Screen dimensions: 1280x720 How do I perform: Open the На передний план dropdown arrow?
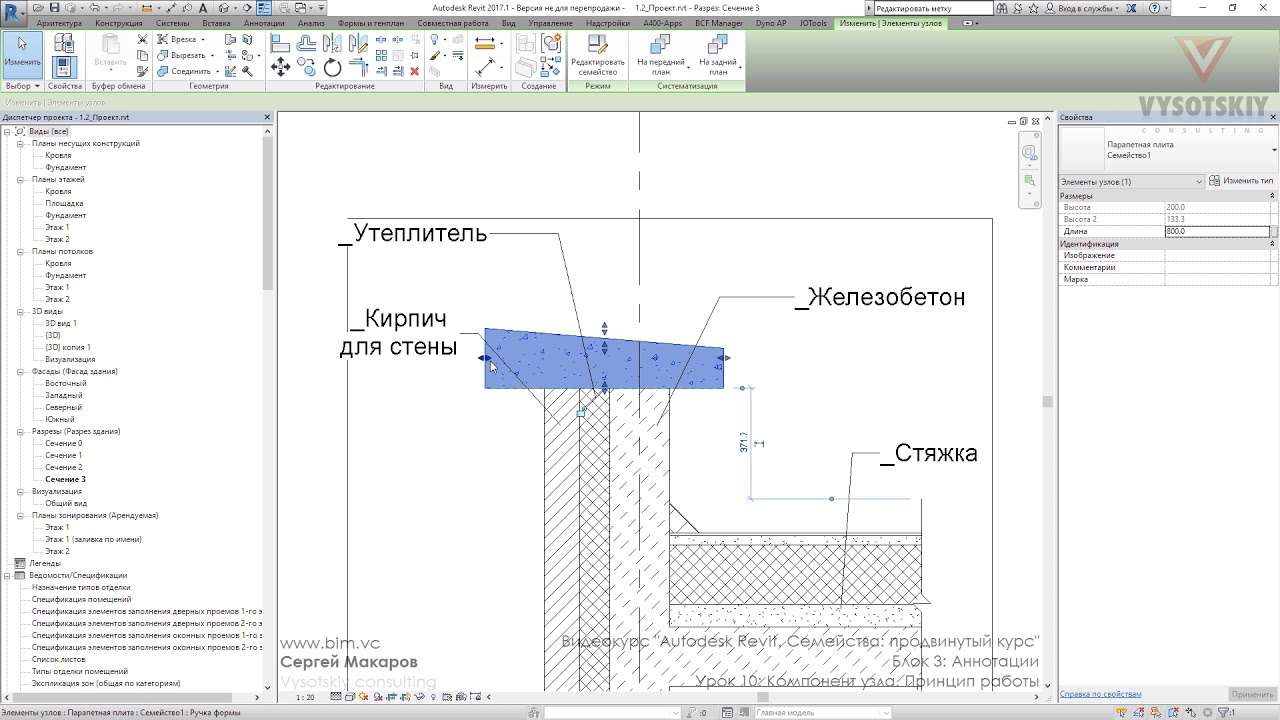(x=688, y=67)
